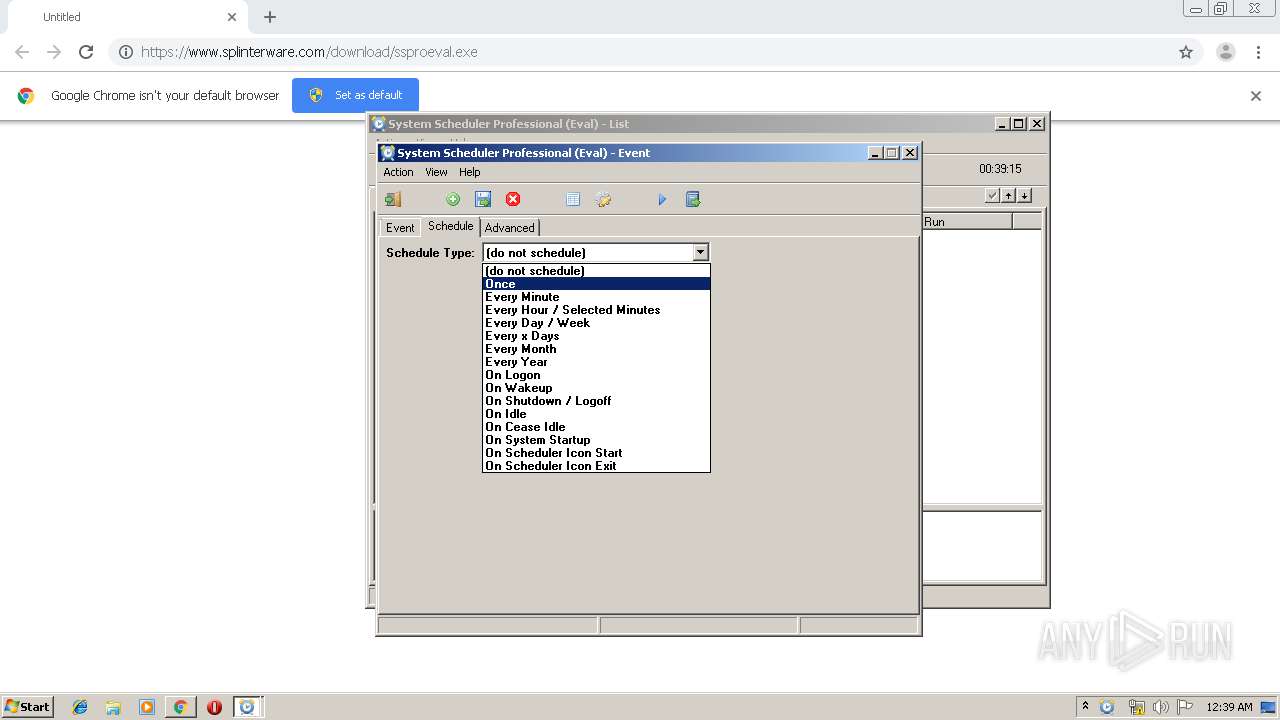
Task: Show hidden system tray icons
Action: [1086, 707]
